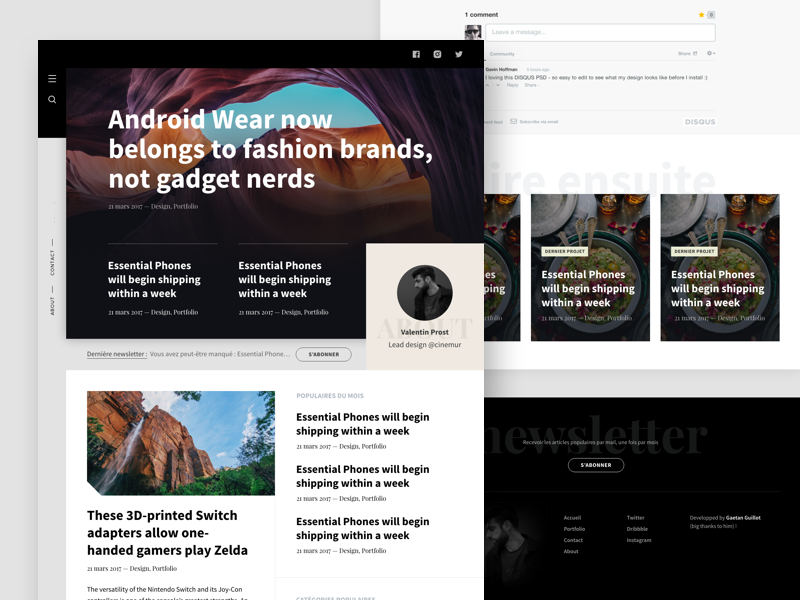Click "Lead design @cinemur" text
Image resolution: width=800 pixels, height=600 pixels.
424,345
